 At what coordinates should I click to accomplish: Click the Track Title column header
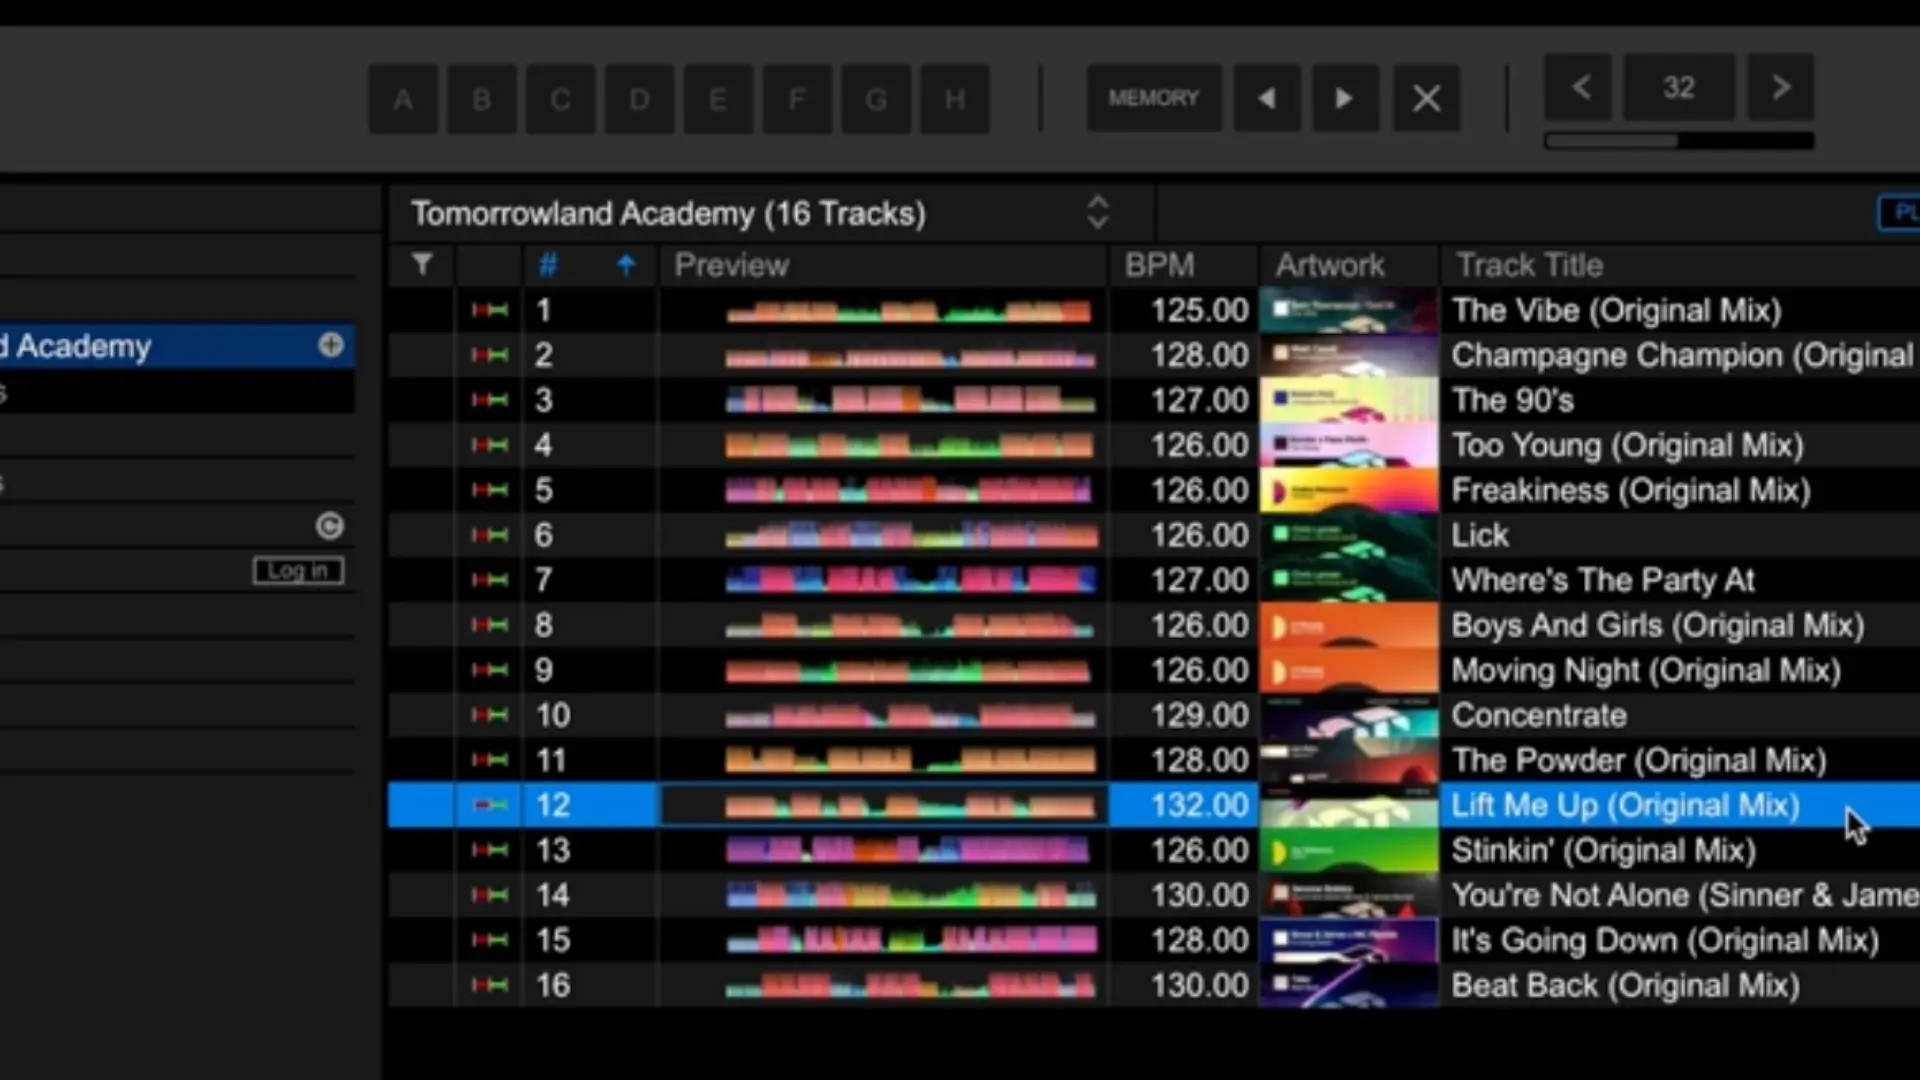[1530, 265]
